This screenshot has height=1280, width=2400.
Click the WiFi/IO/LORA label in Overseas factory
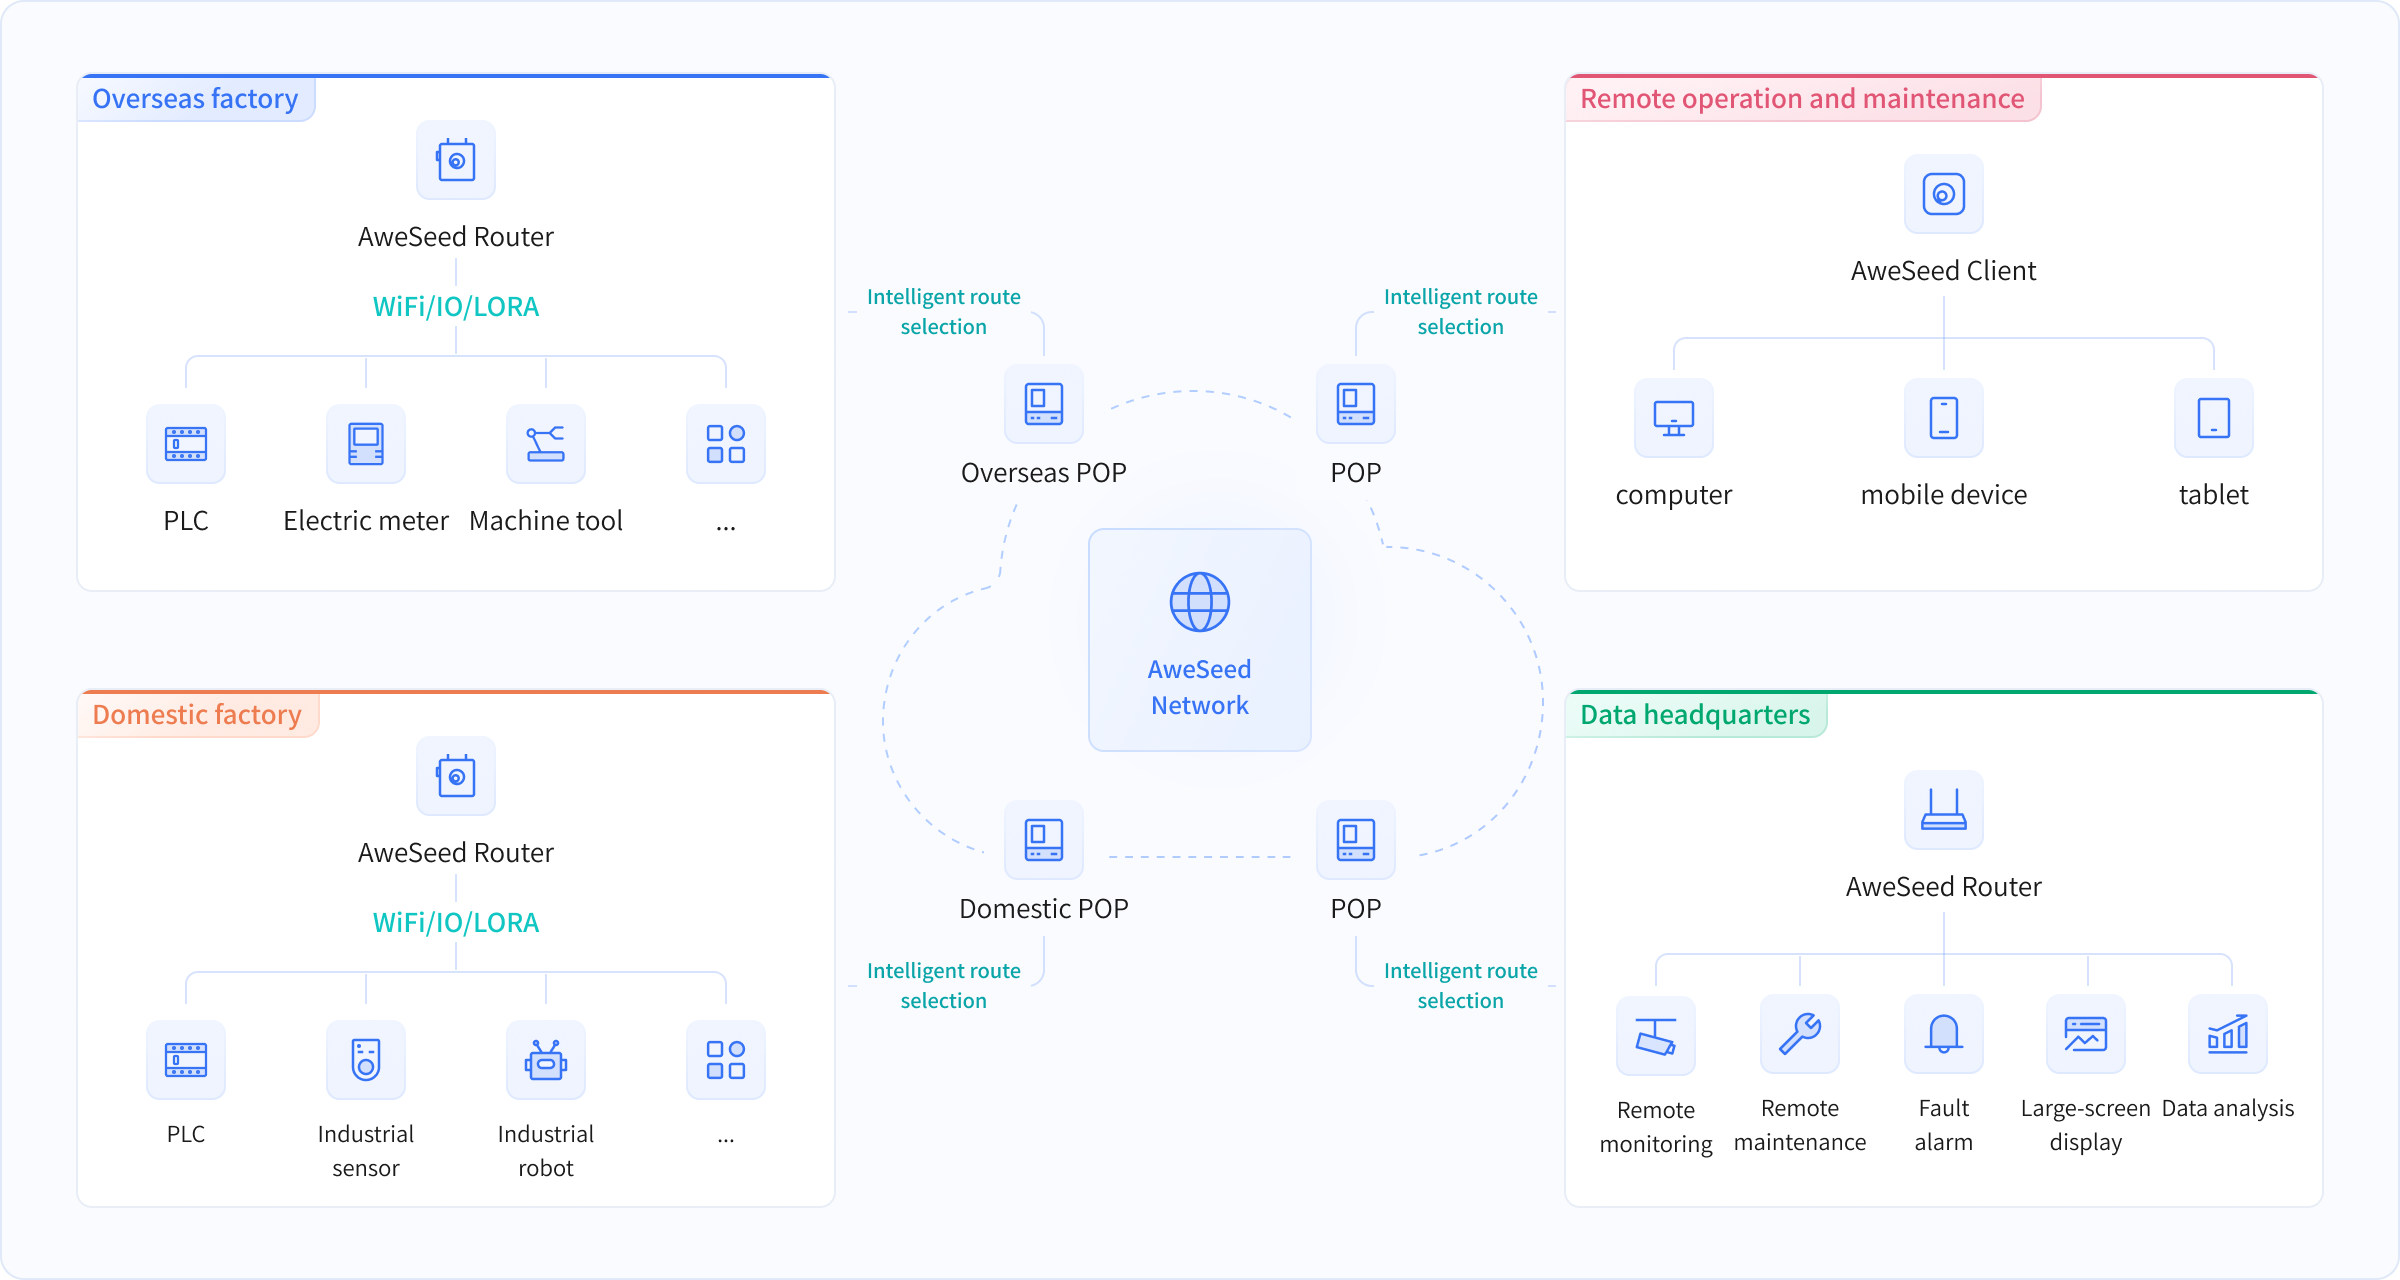click(456, 307)
